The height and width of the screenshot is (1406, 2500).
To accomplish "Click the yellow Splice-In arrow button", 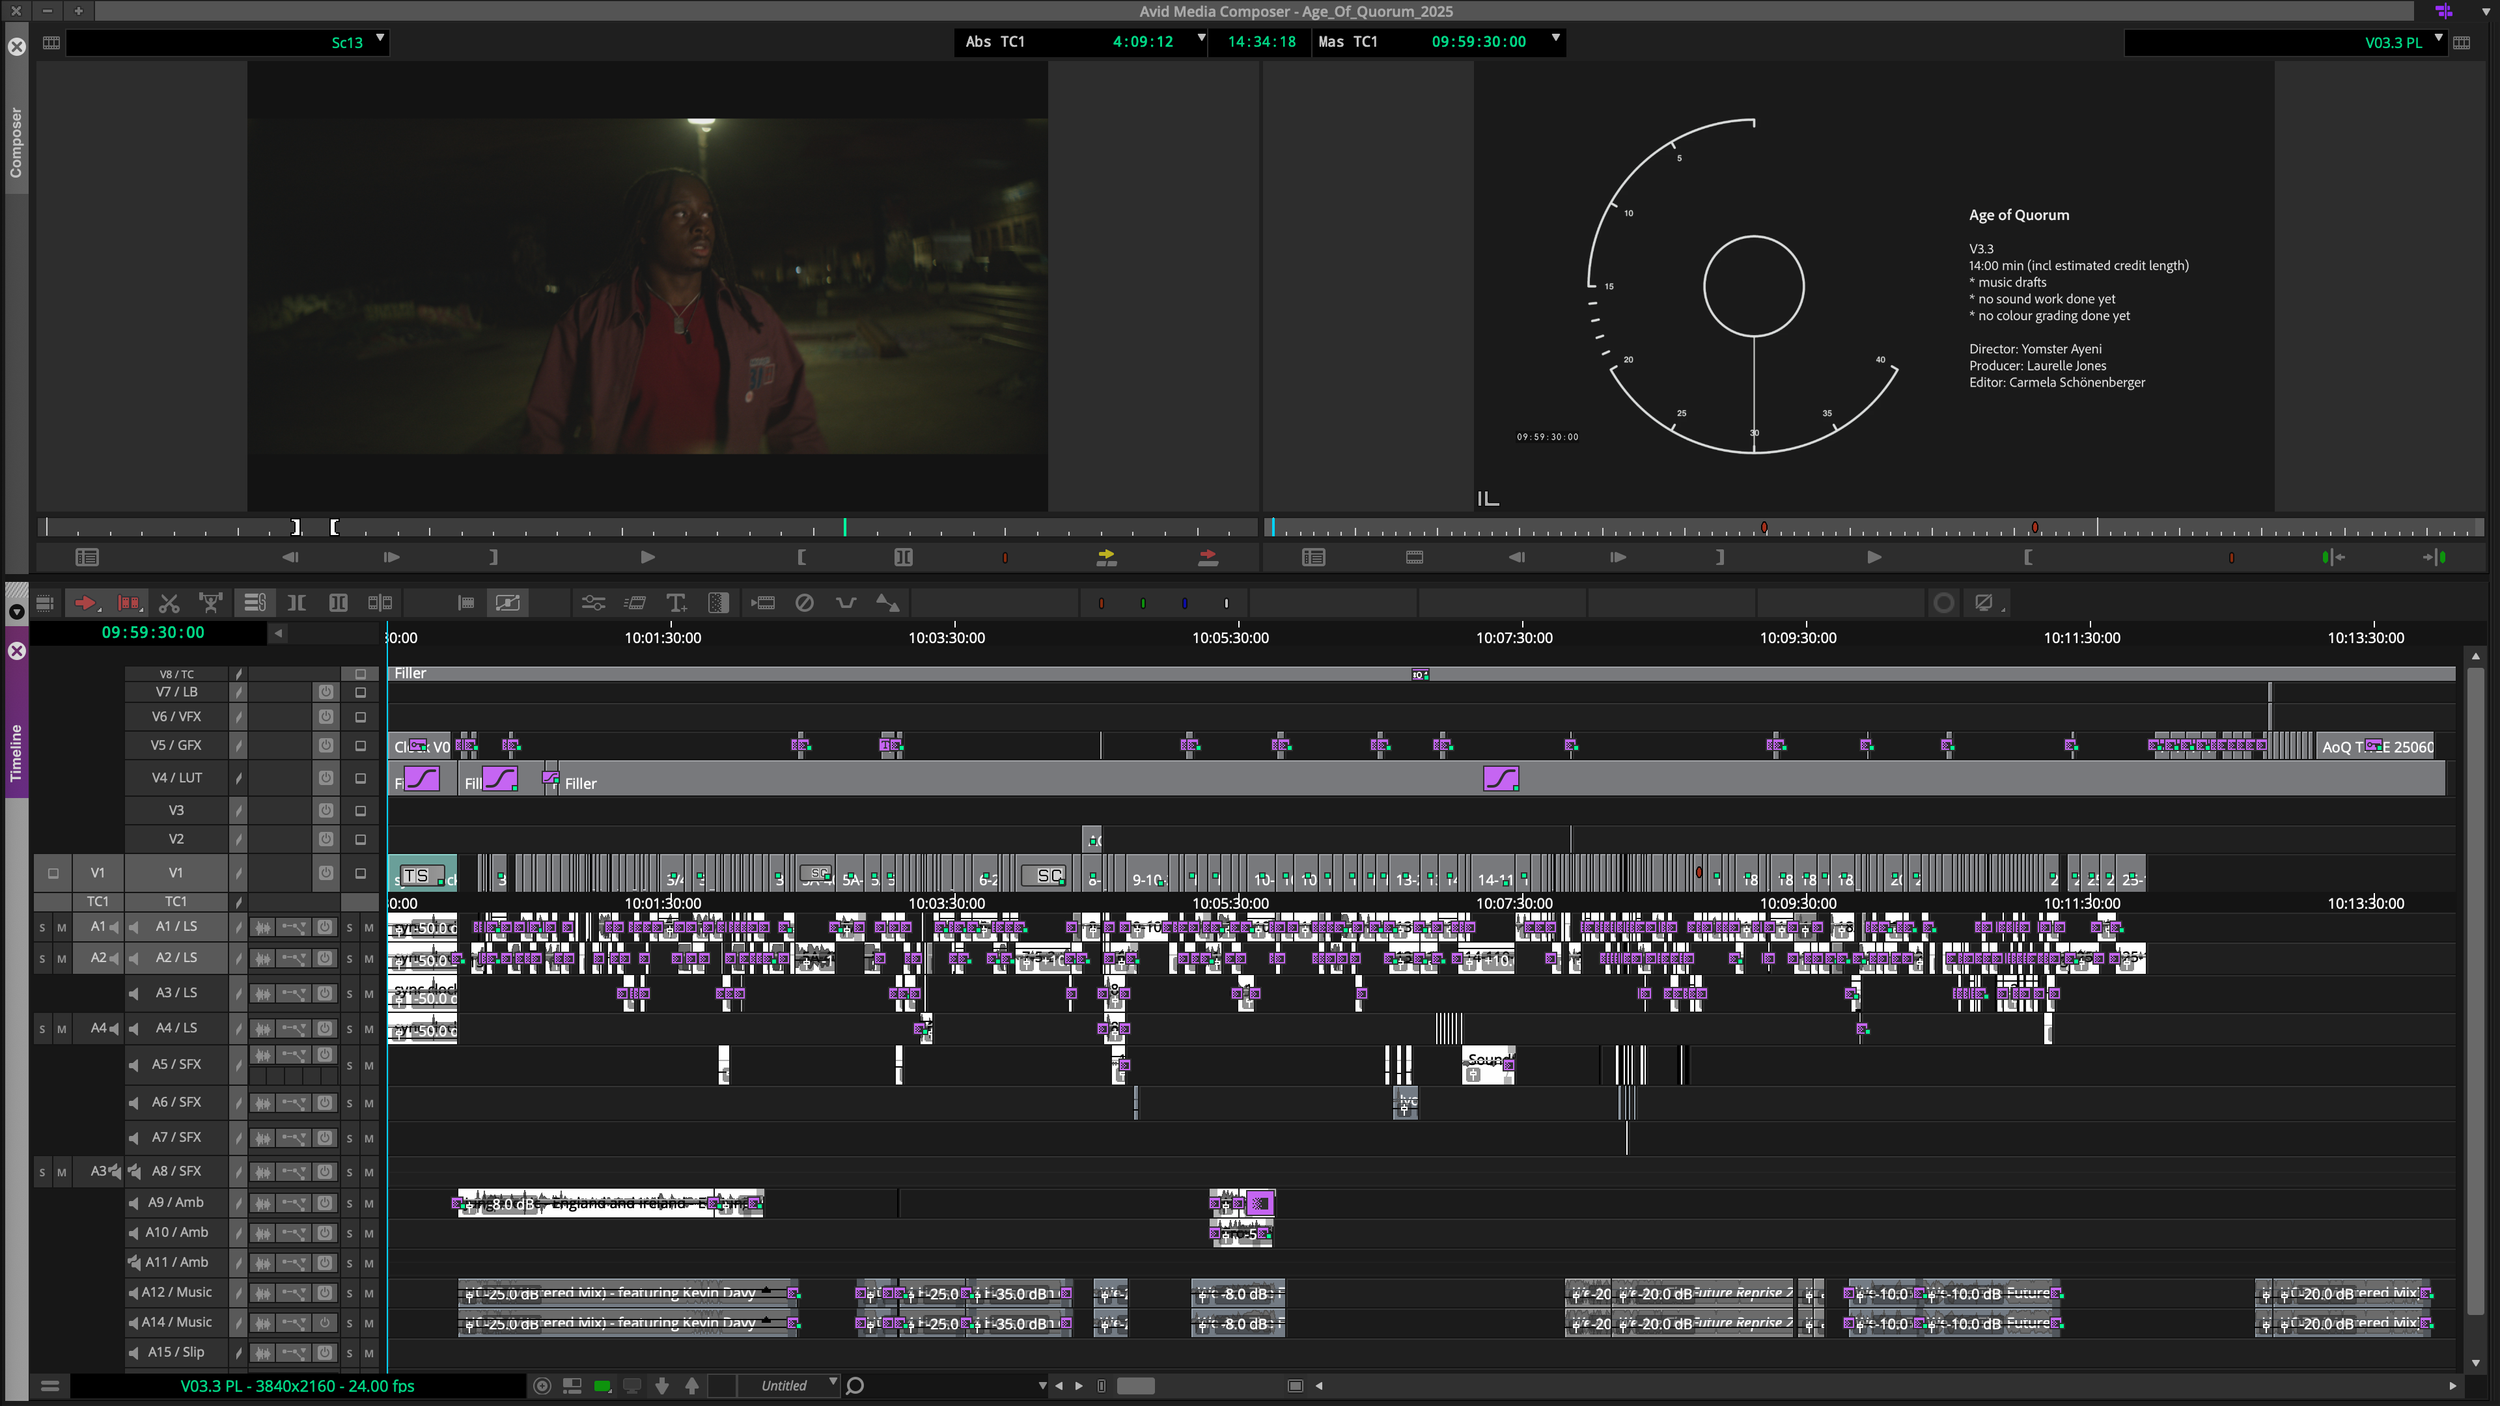I will pos(1106,557).
